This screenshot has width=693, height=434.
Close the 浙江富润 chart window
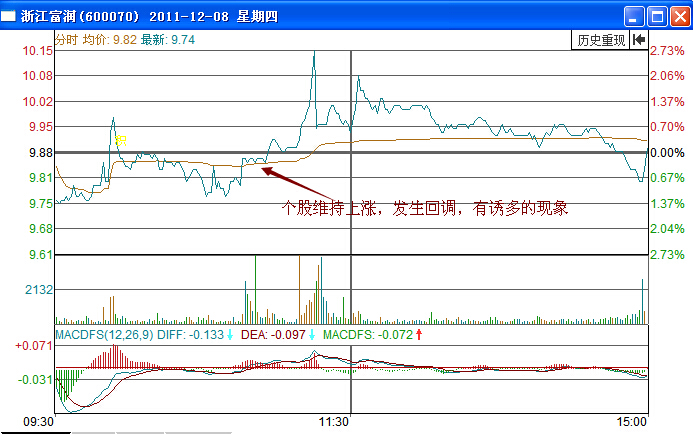(x=678, y=16)
